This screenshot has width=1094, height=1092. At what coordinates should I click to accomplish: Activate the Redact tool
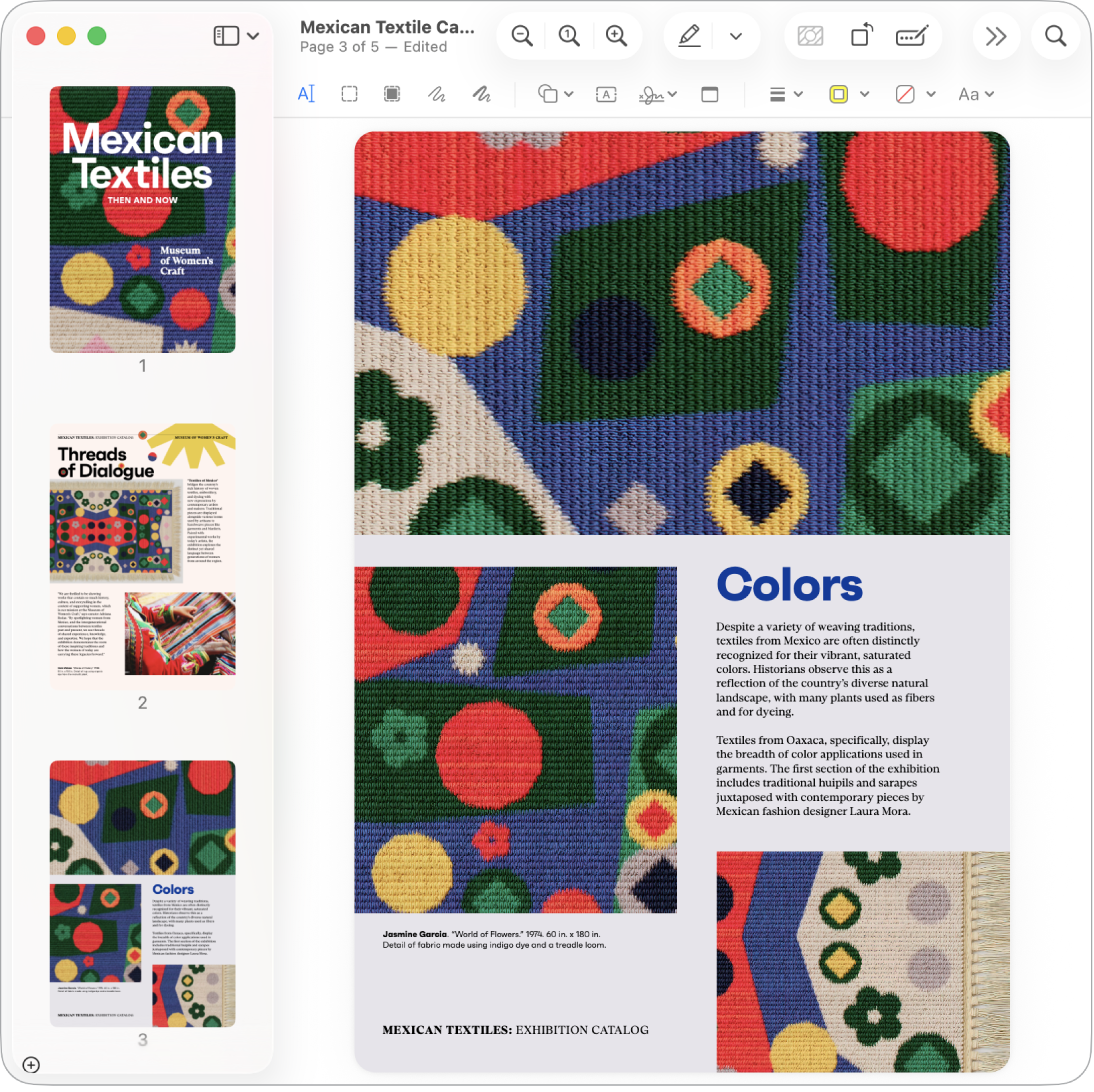pos(809,36)
